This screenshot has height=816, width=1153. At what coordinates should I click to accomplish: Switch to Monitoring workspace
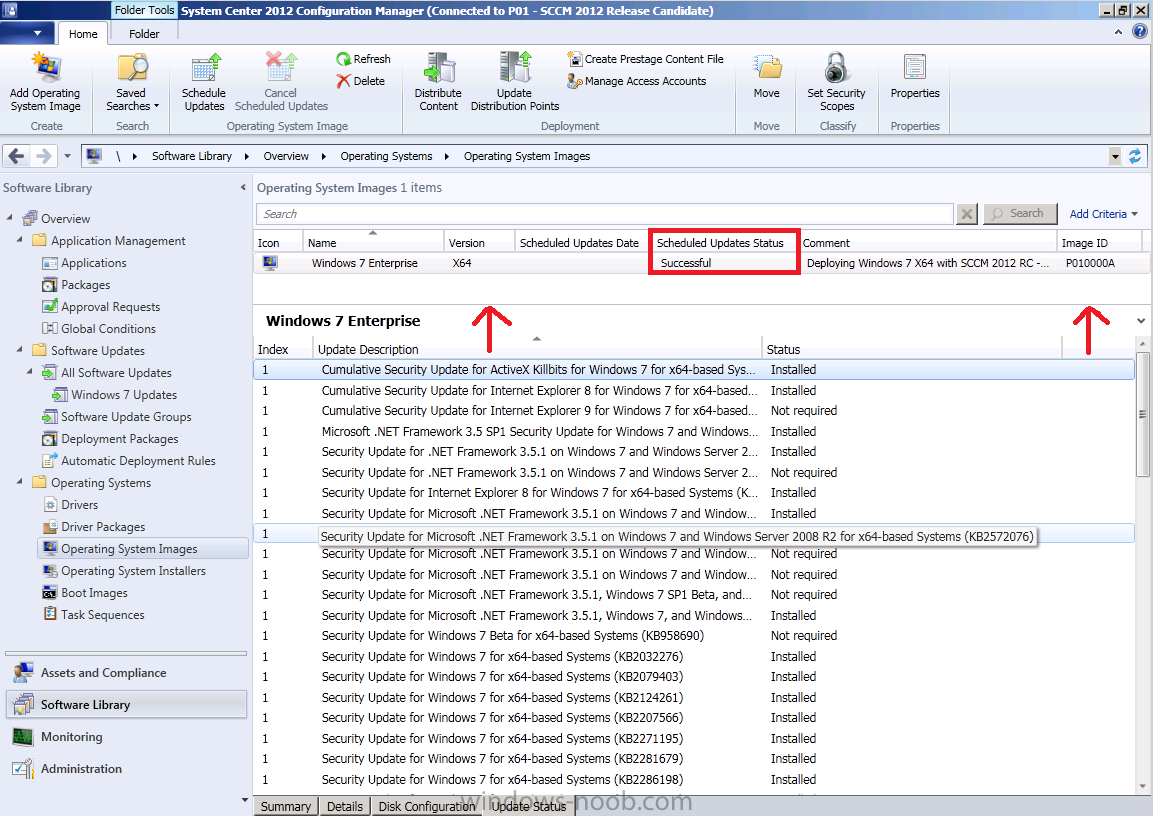click(126, 737)
